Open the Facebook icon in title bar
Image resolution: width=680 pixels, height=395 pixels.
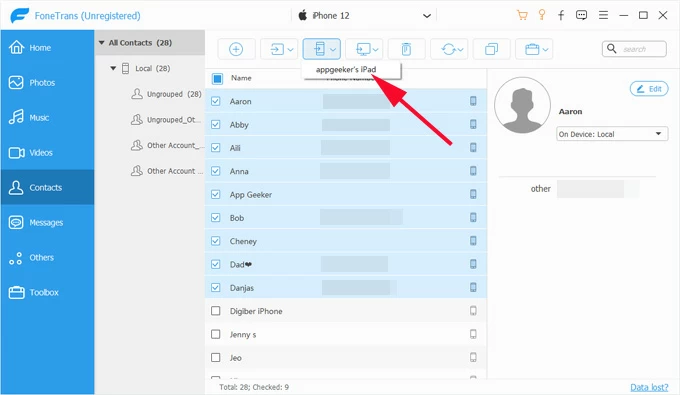[x=561, y=16]
